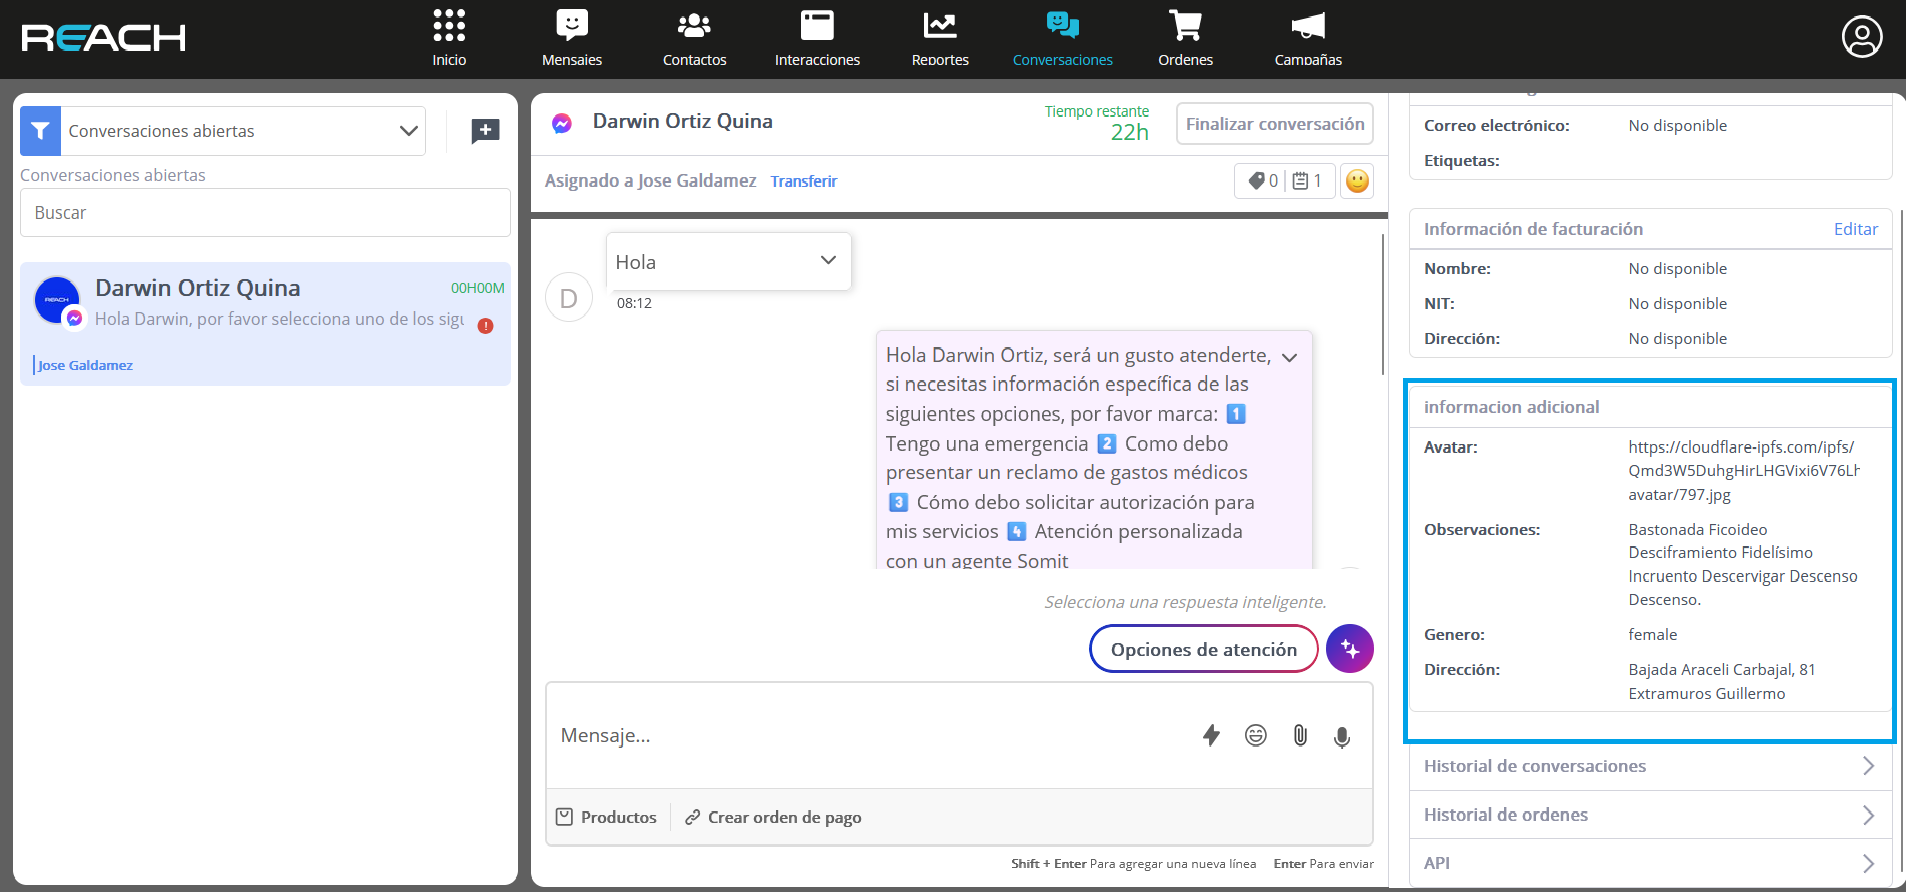This screenshot has height=892, width=1906.
Task: Expand the API section
Action: click(x=1650, y=863)
